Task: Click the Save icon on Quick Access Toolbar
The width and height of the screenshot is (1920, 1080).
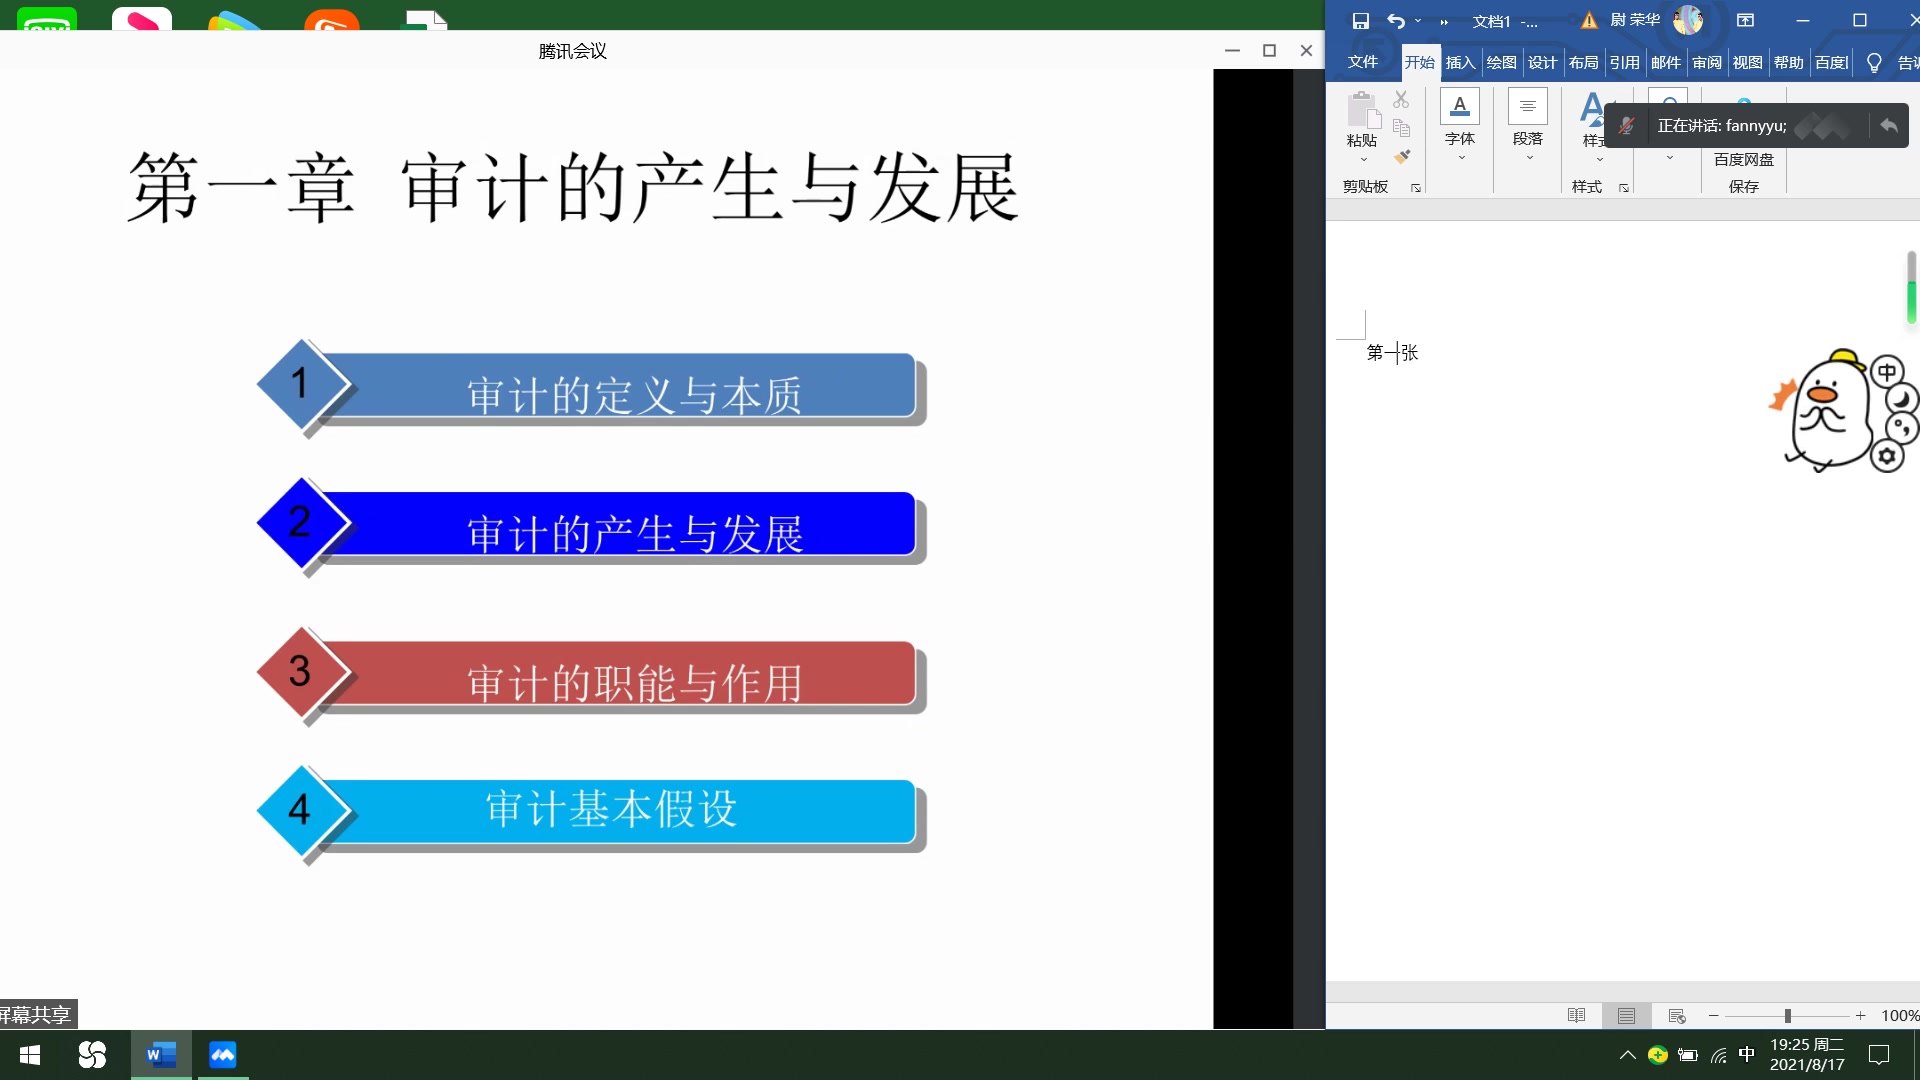Action: click(x=1360, y=20)
